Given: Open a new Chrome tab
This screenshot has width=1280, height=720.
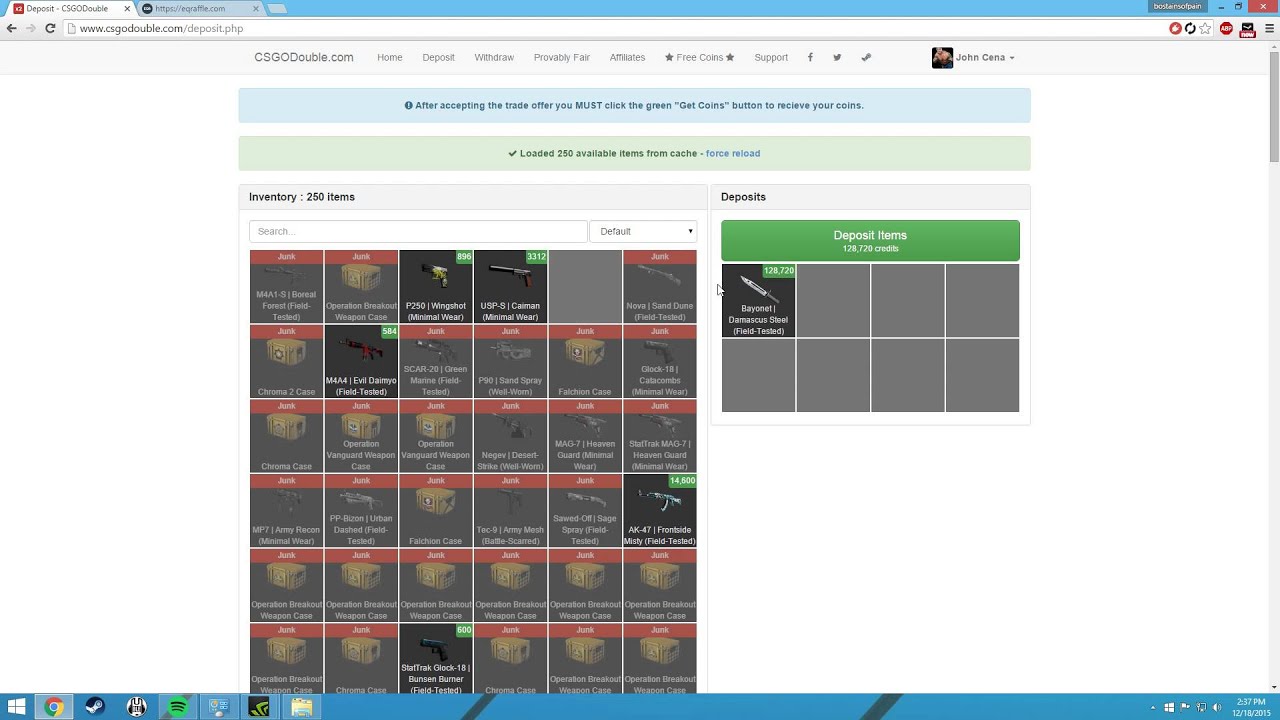Looking at the screenshot, I should point(277,8).
